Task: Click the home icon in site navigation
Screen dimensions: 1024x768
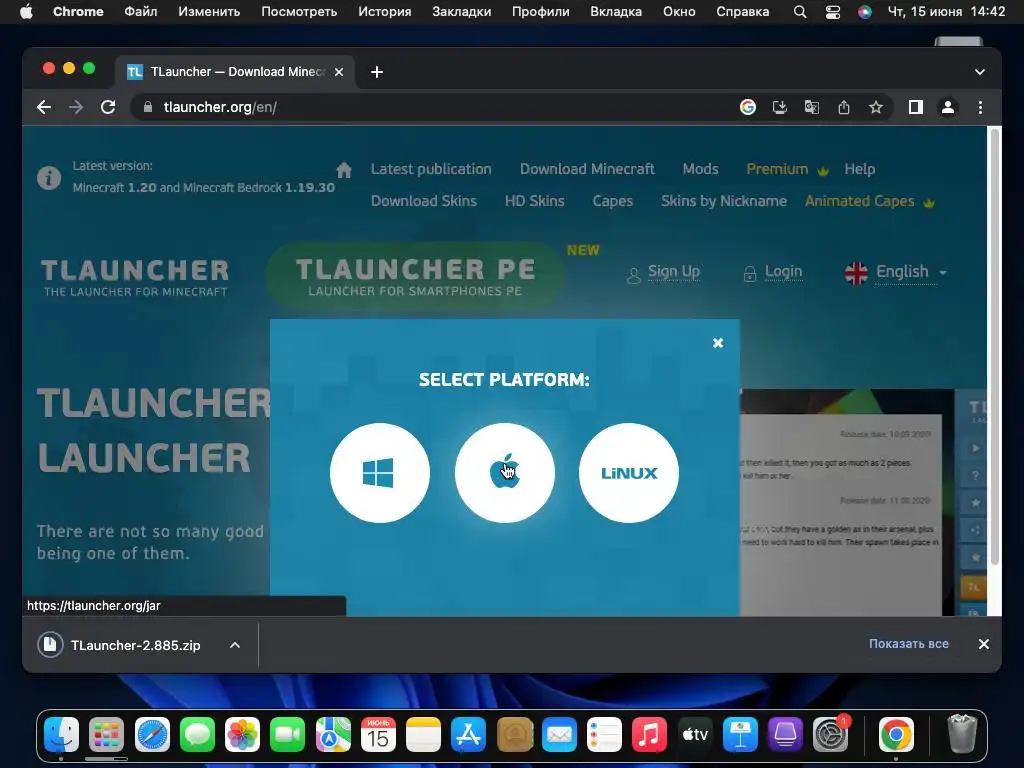Action: [x=344, y=170]
